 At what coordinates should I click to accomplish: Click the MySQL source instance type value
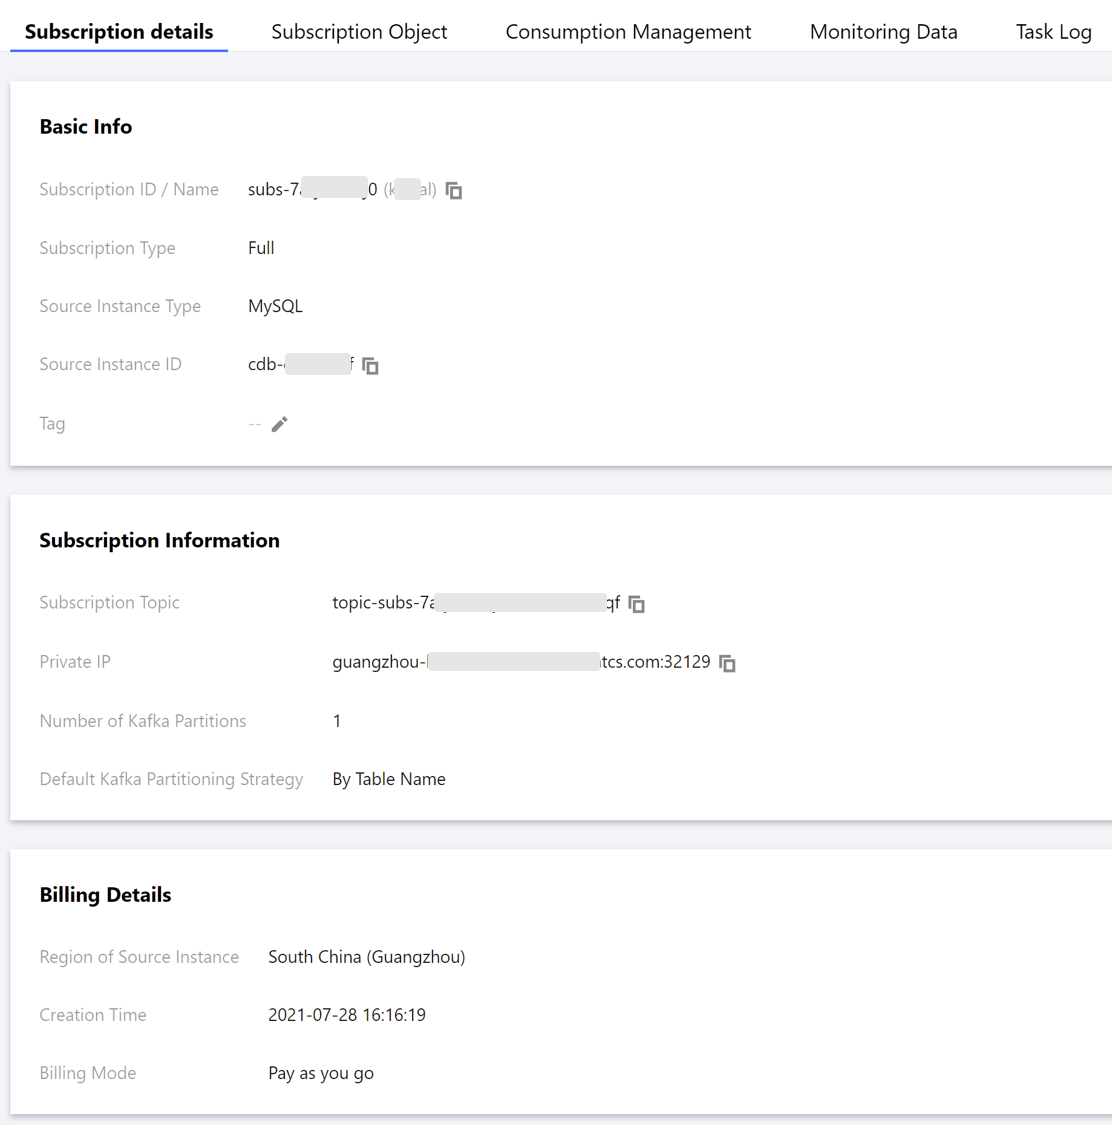pyautogui.click(x=275, y=306)
